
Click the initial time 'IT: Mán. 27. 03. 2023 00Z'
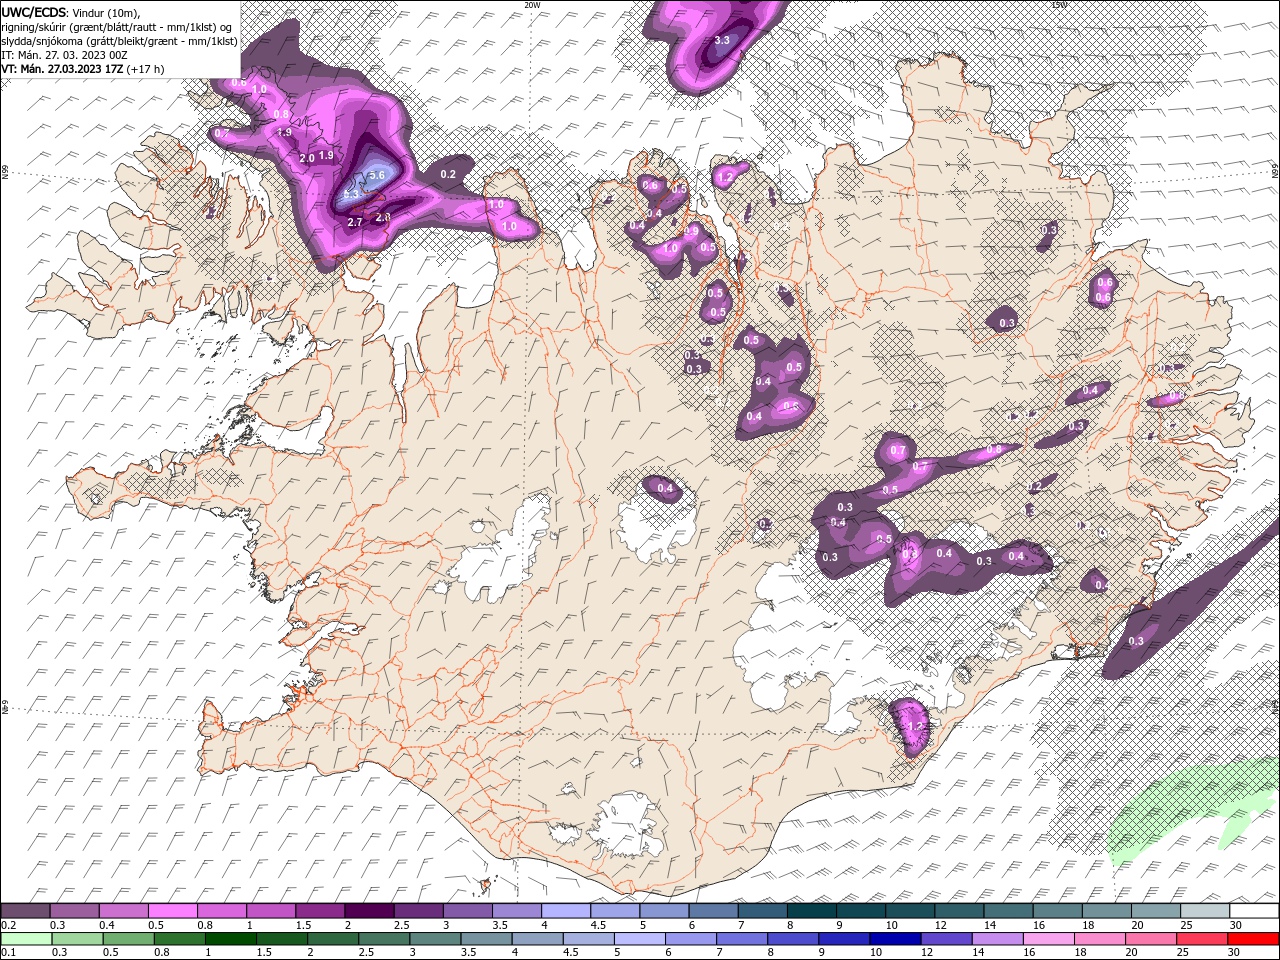coord(65,55)
